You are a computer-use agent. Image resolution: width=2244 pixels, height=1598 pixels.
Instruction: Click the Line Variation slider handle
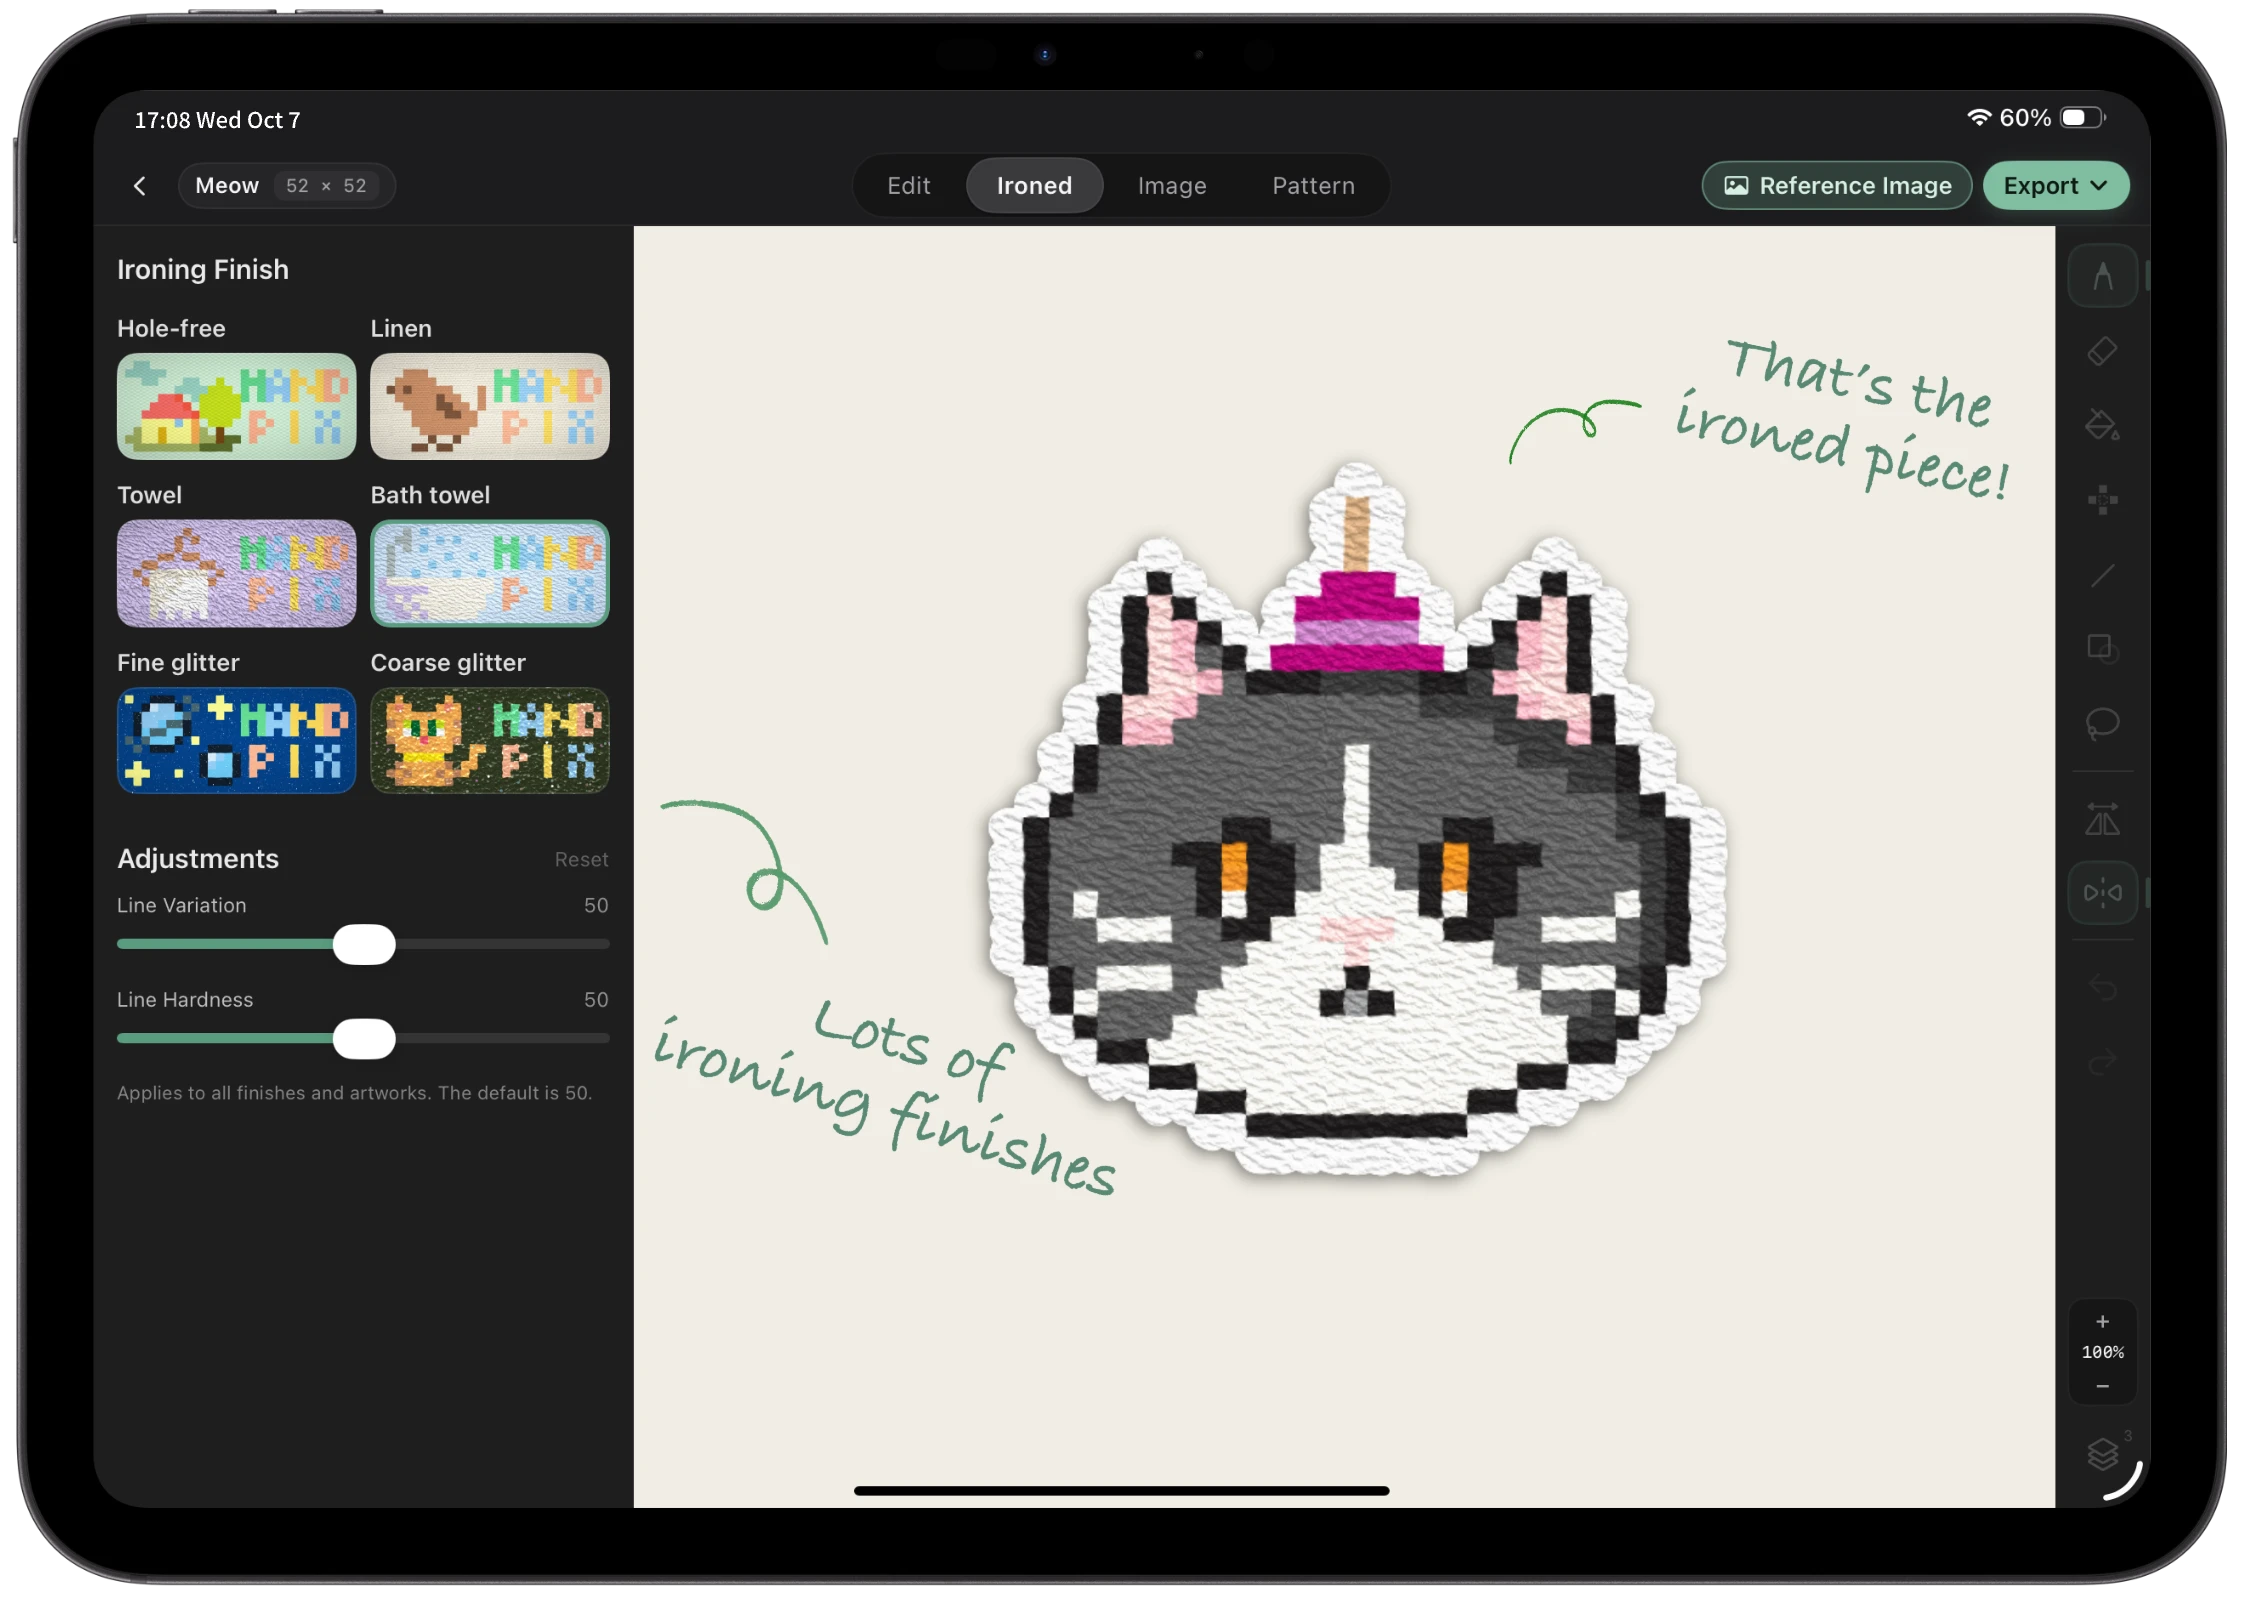(x=364, y=945)
